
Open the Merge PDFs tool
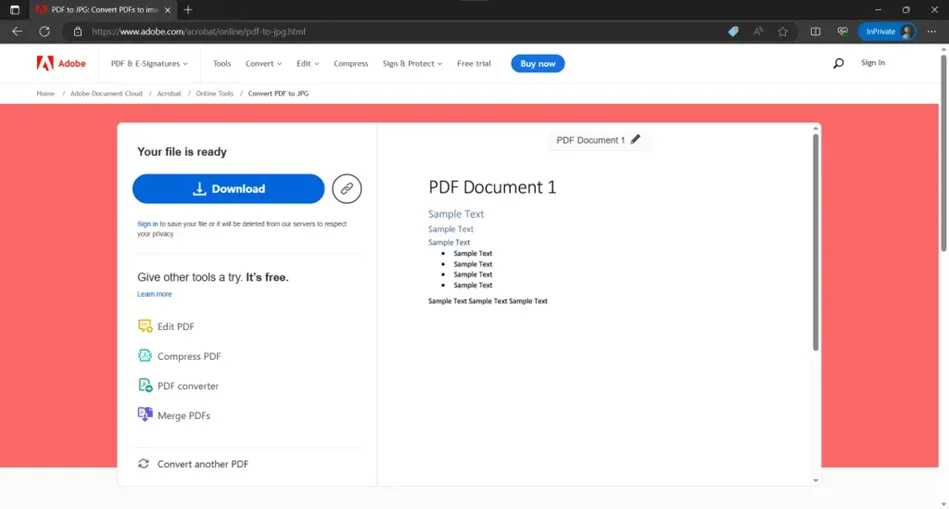pyautogui.click(x=174, y=415)
